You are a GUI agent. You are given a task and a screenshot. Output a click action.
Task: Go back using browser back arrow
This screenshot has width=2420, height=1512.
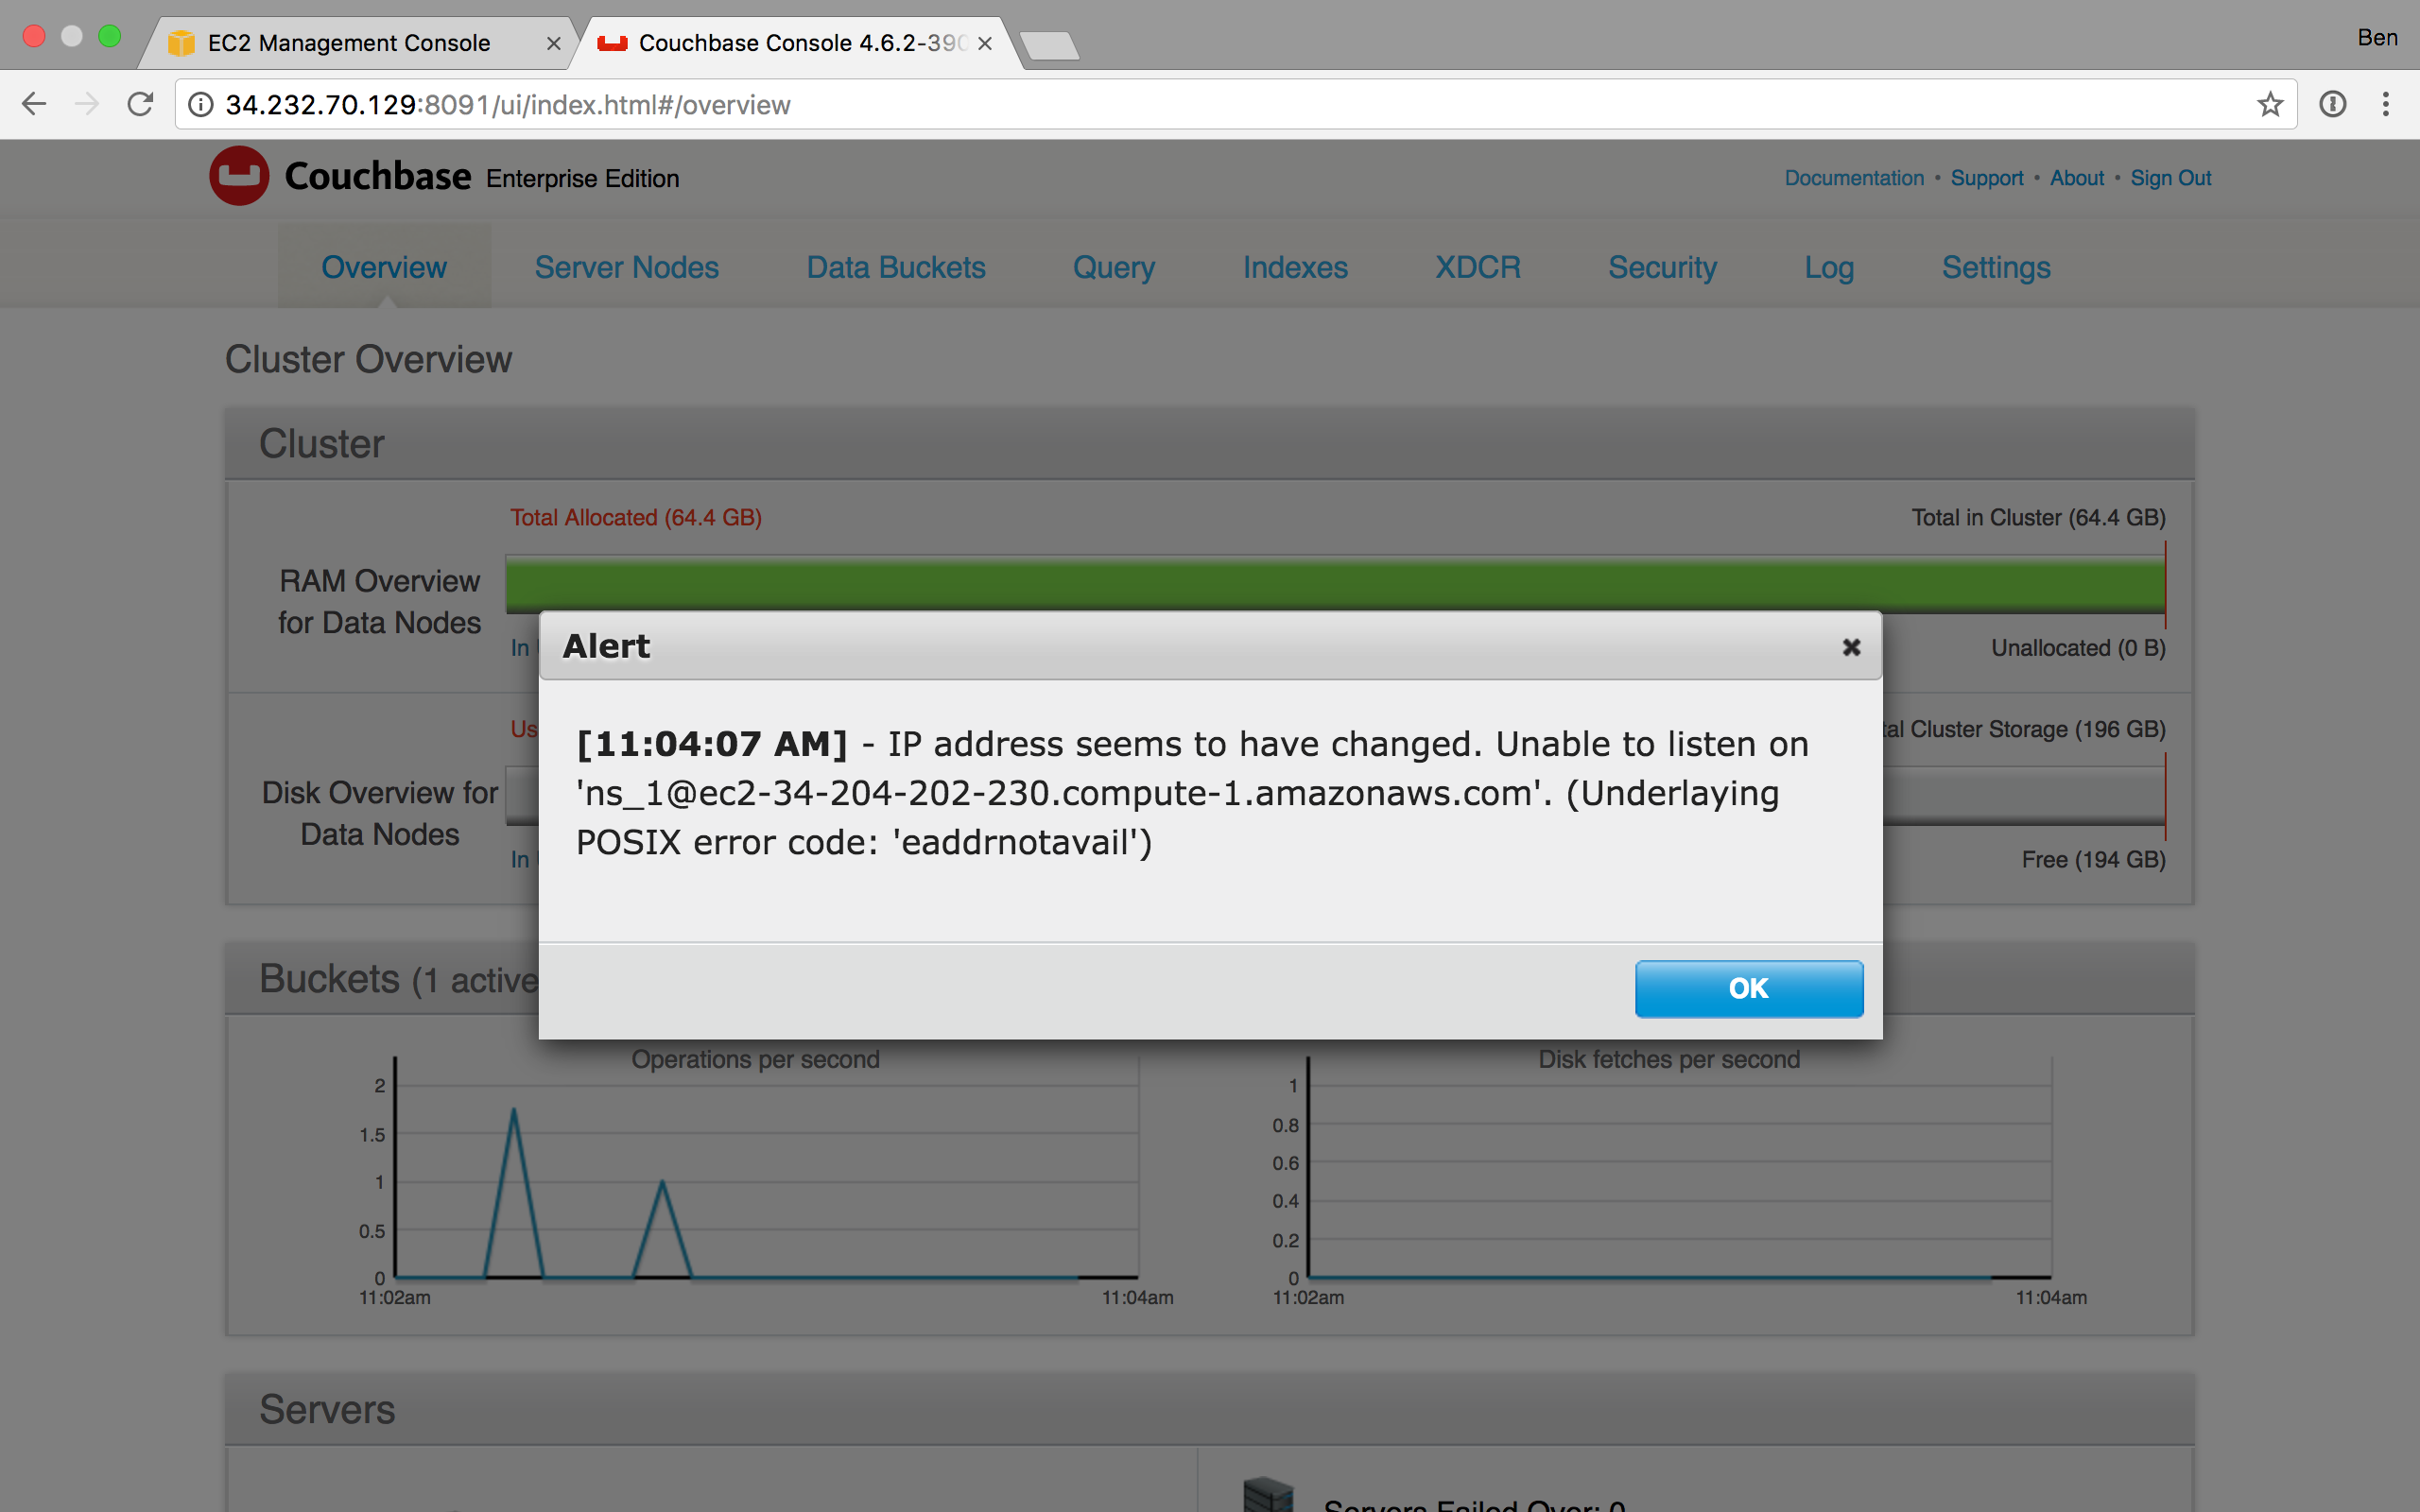(x=34, y=104)
